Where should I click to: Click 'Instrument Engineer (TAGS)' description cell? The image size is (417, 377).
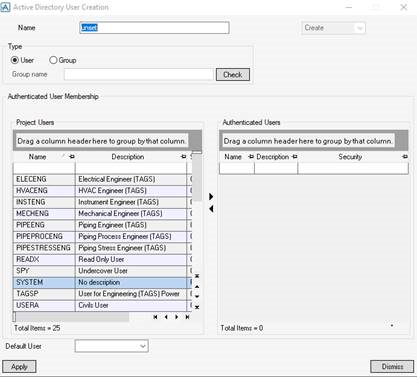(x=131, y=202)
